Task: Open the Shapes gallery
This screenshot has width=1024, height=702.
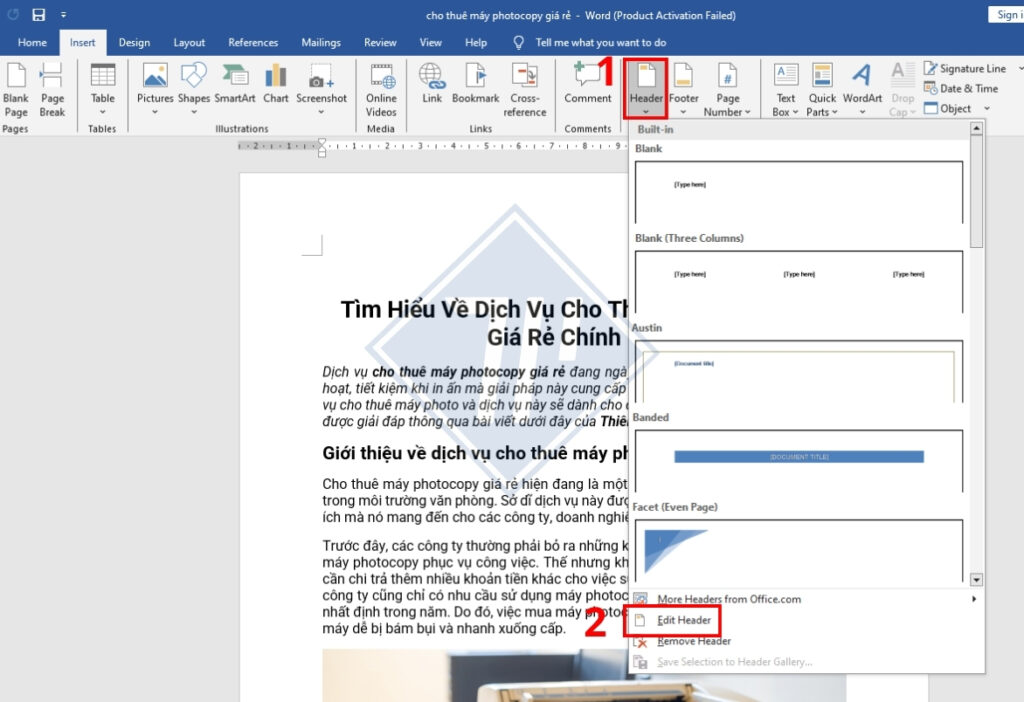Action: coord(194,89)
